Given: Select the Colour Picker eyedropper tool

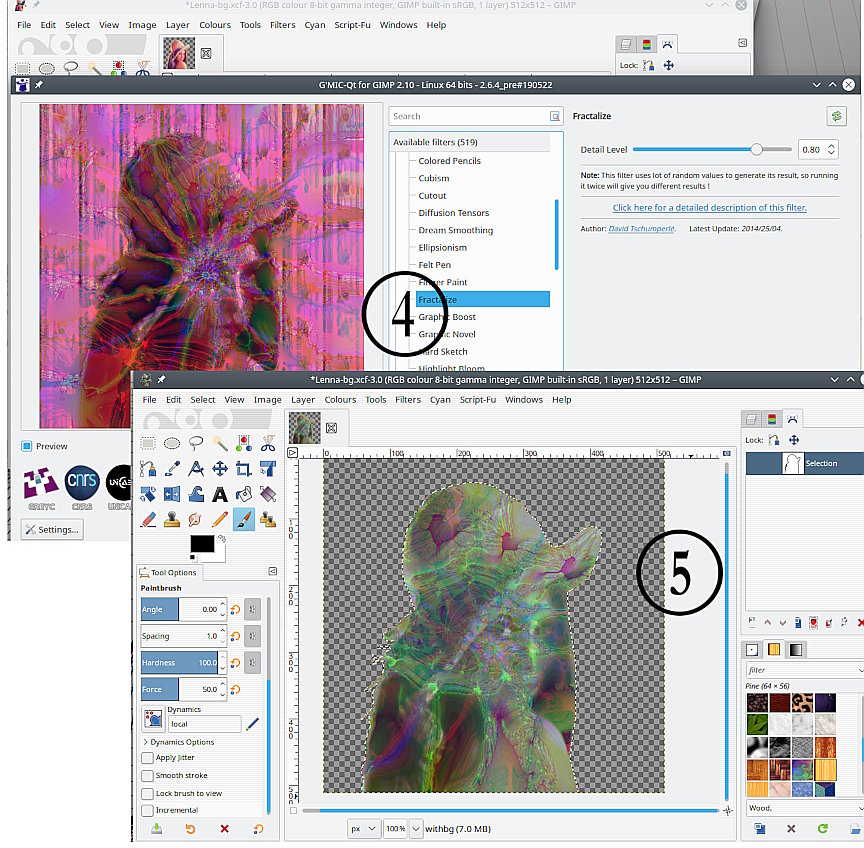Looking at the screenshot, I should (172, 469).
